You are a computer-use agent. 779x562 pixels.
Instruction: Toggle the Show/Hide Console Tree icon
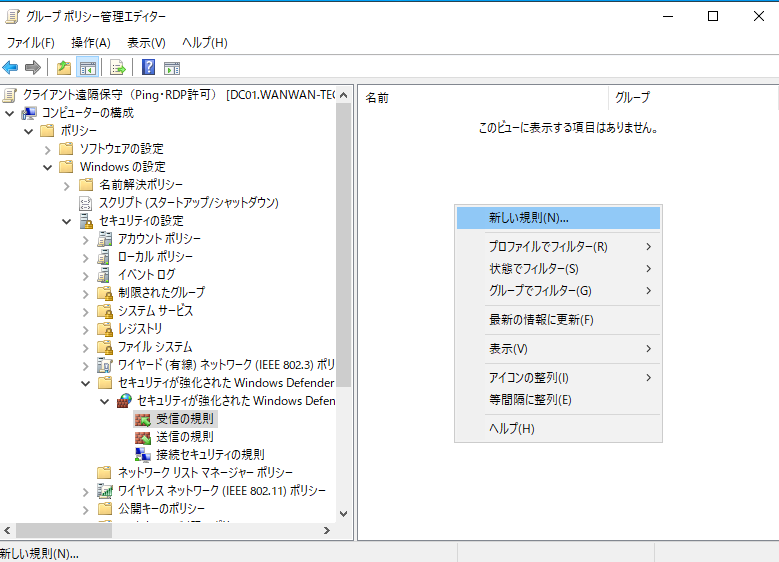coord(88,68)
